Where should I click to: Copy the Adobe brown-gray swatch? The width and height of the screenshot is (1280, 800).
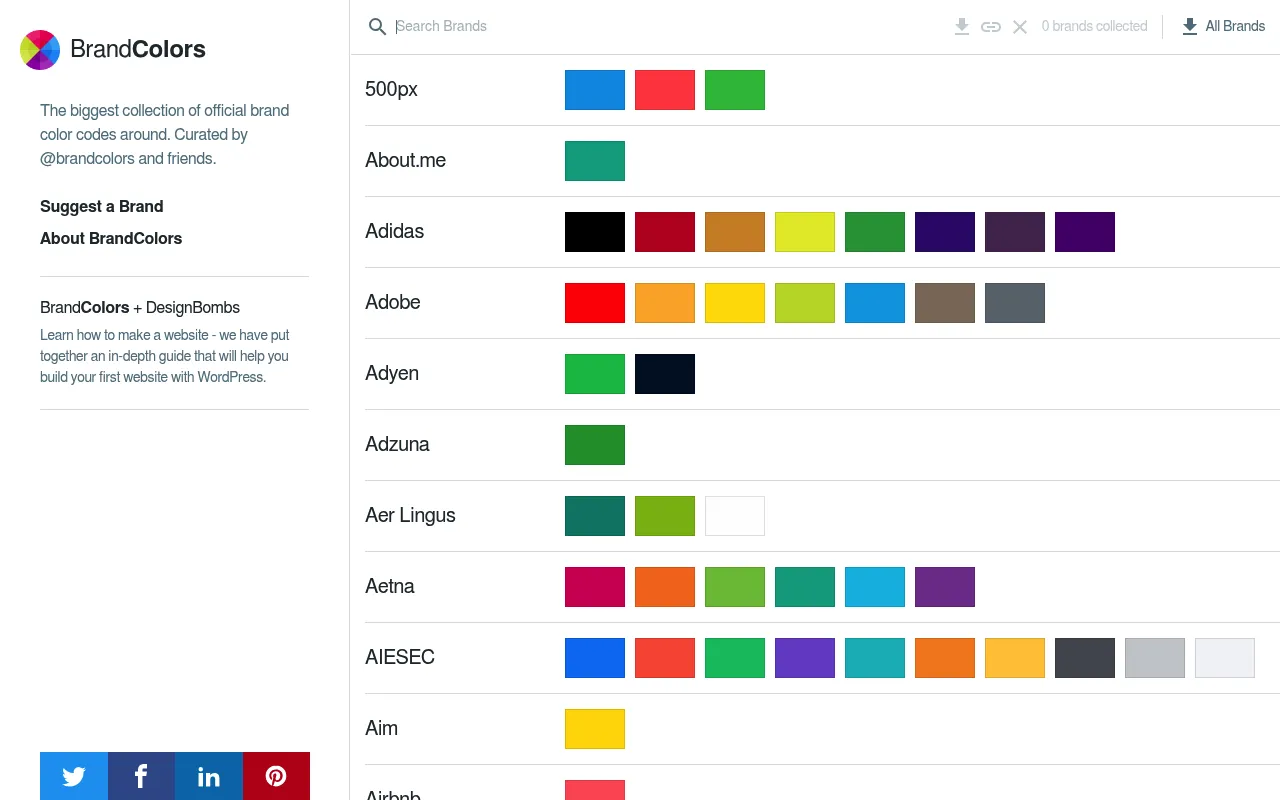945,303
